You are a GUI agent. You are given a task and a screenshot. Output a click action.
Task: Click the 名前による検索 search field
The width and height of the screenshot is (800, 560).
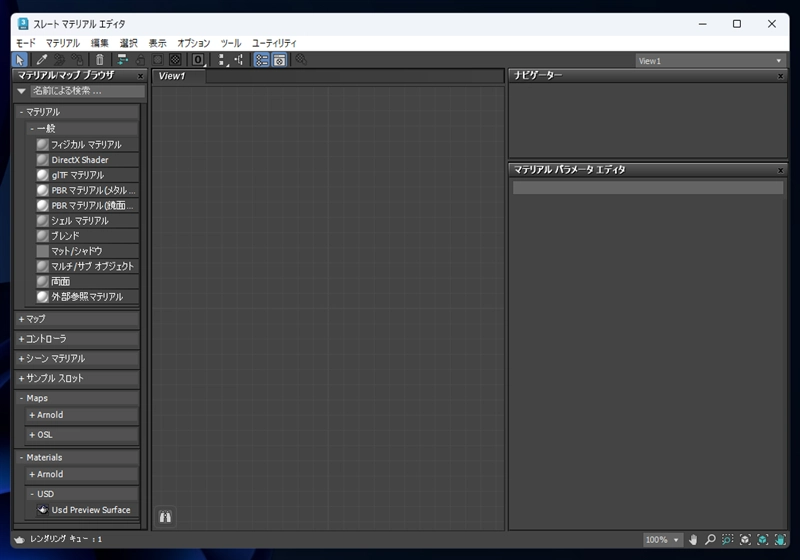(88, 91)
